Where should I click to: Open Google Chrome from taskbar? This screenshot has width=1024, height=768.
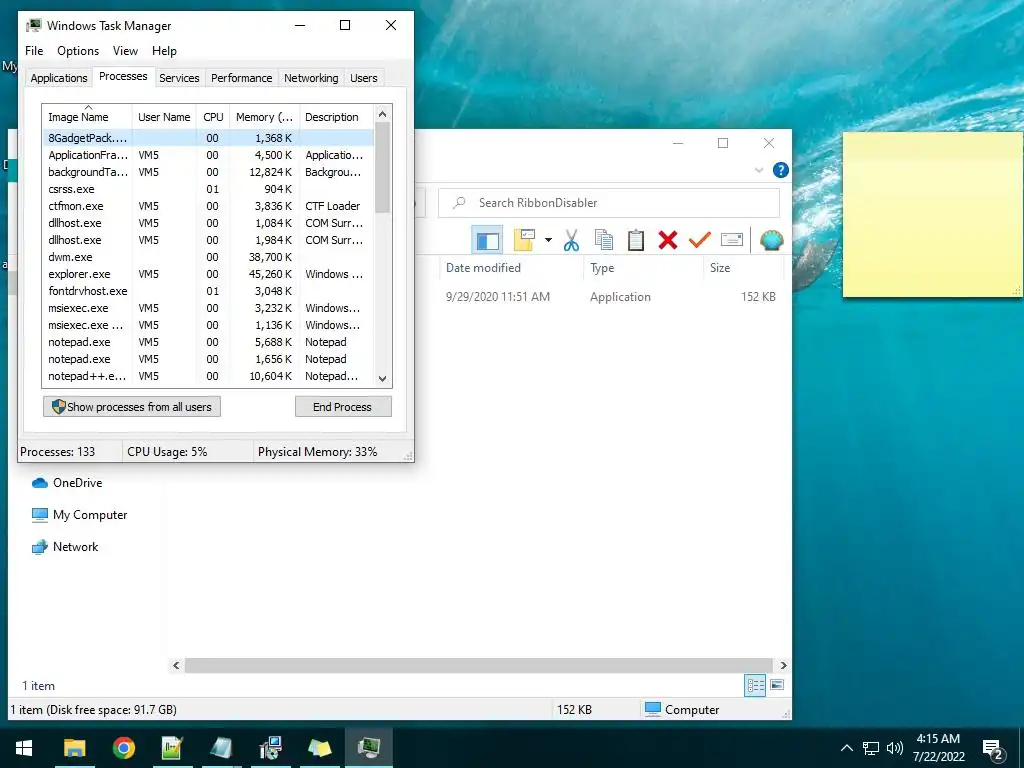point(123,748)
